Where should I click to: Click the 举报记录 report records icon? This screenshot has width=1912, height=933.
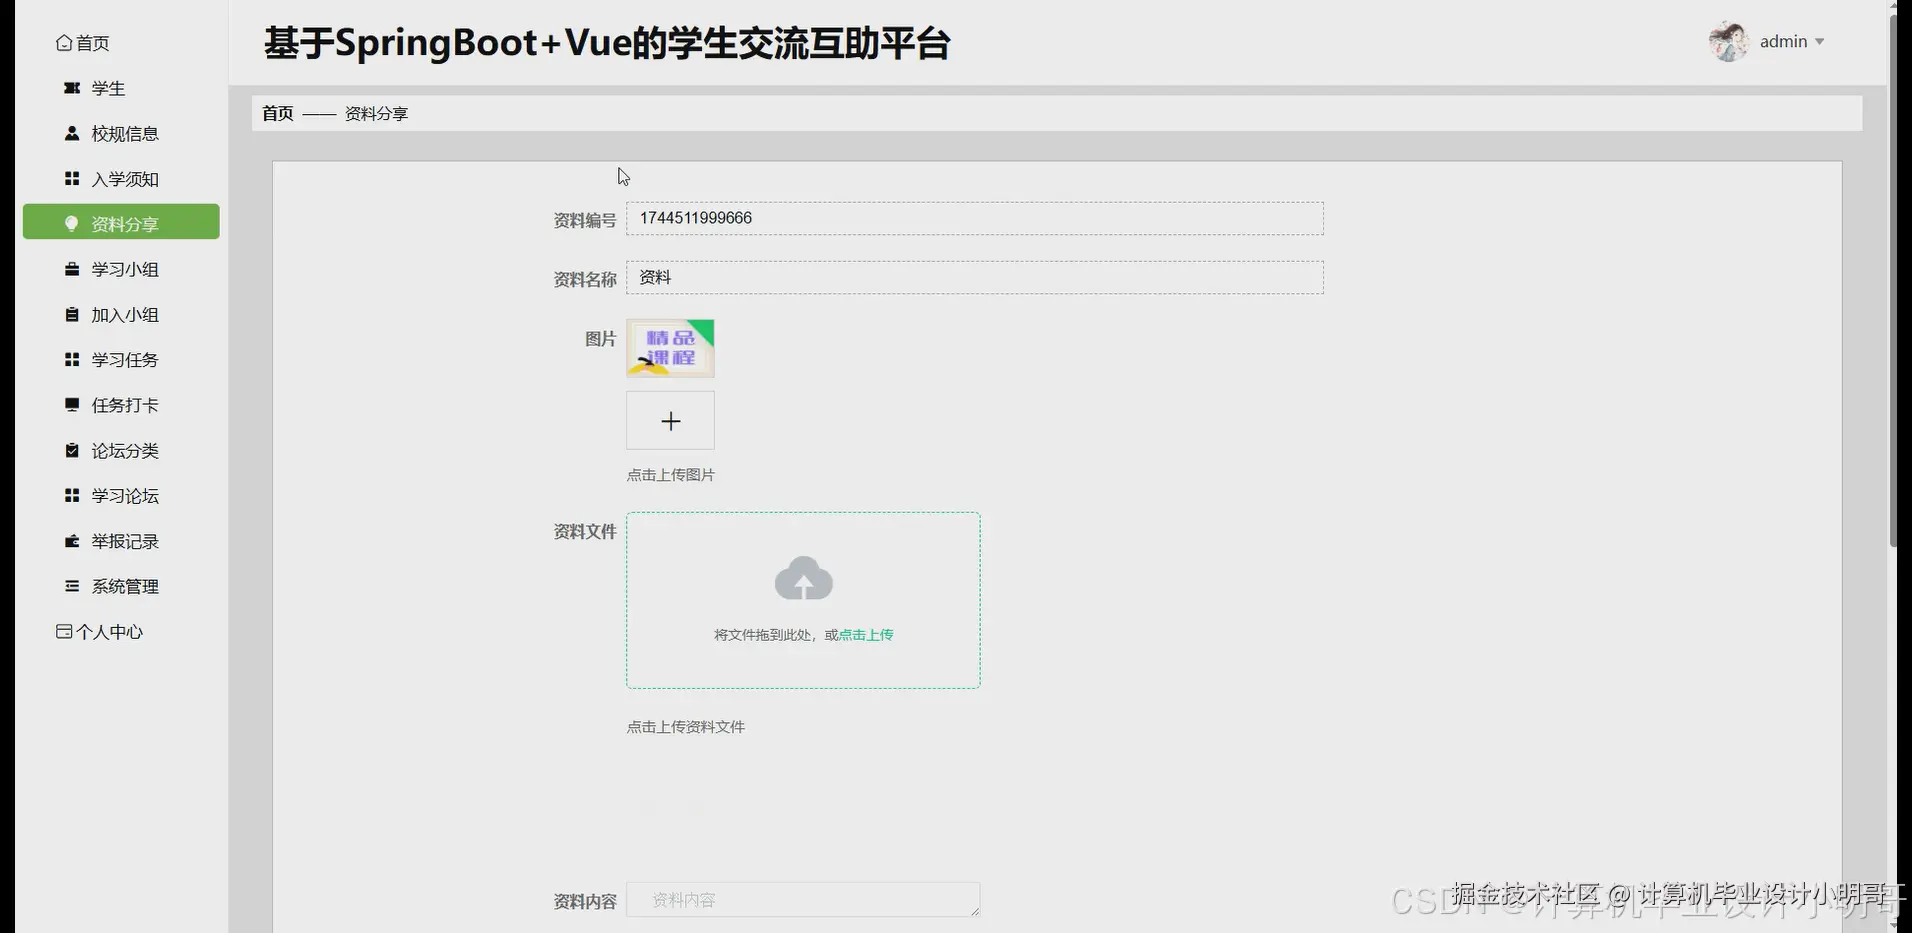(x=70, y=541)
